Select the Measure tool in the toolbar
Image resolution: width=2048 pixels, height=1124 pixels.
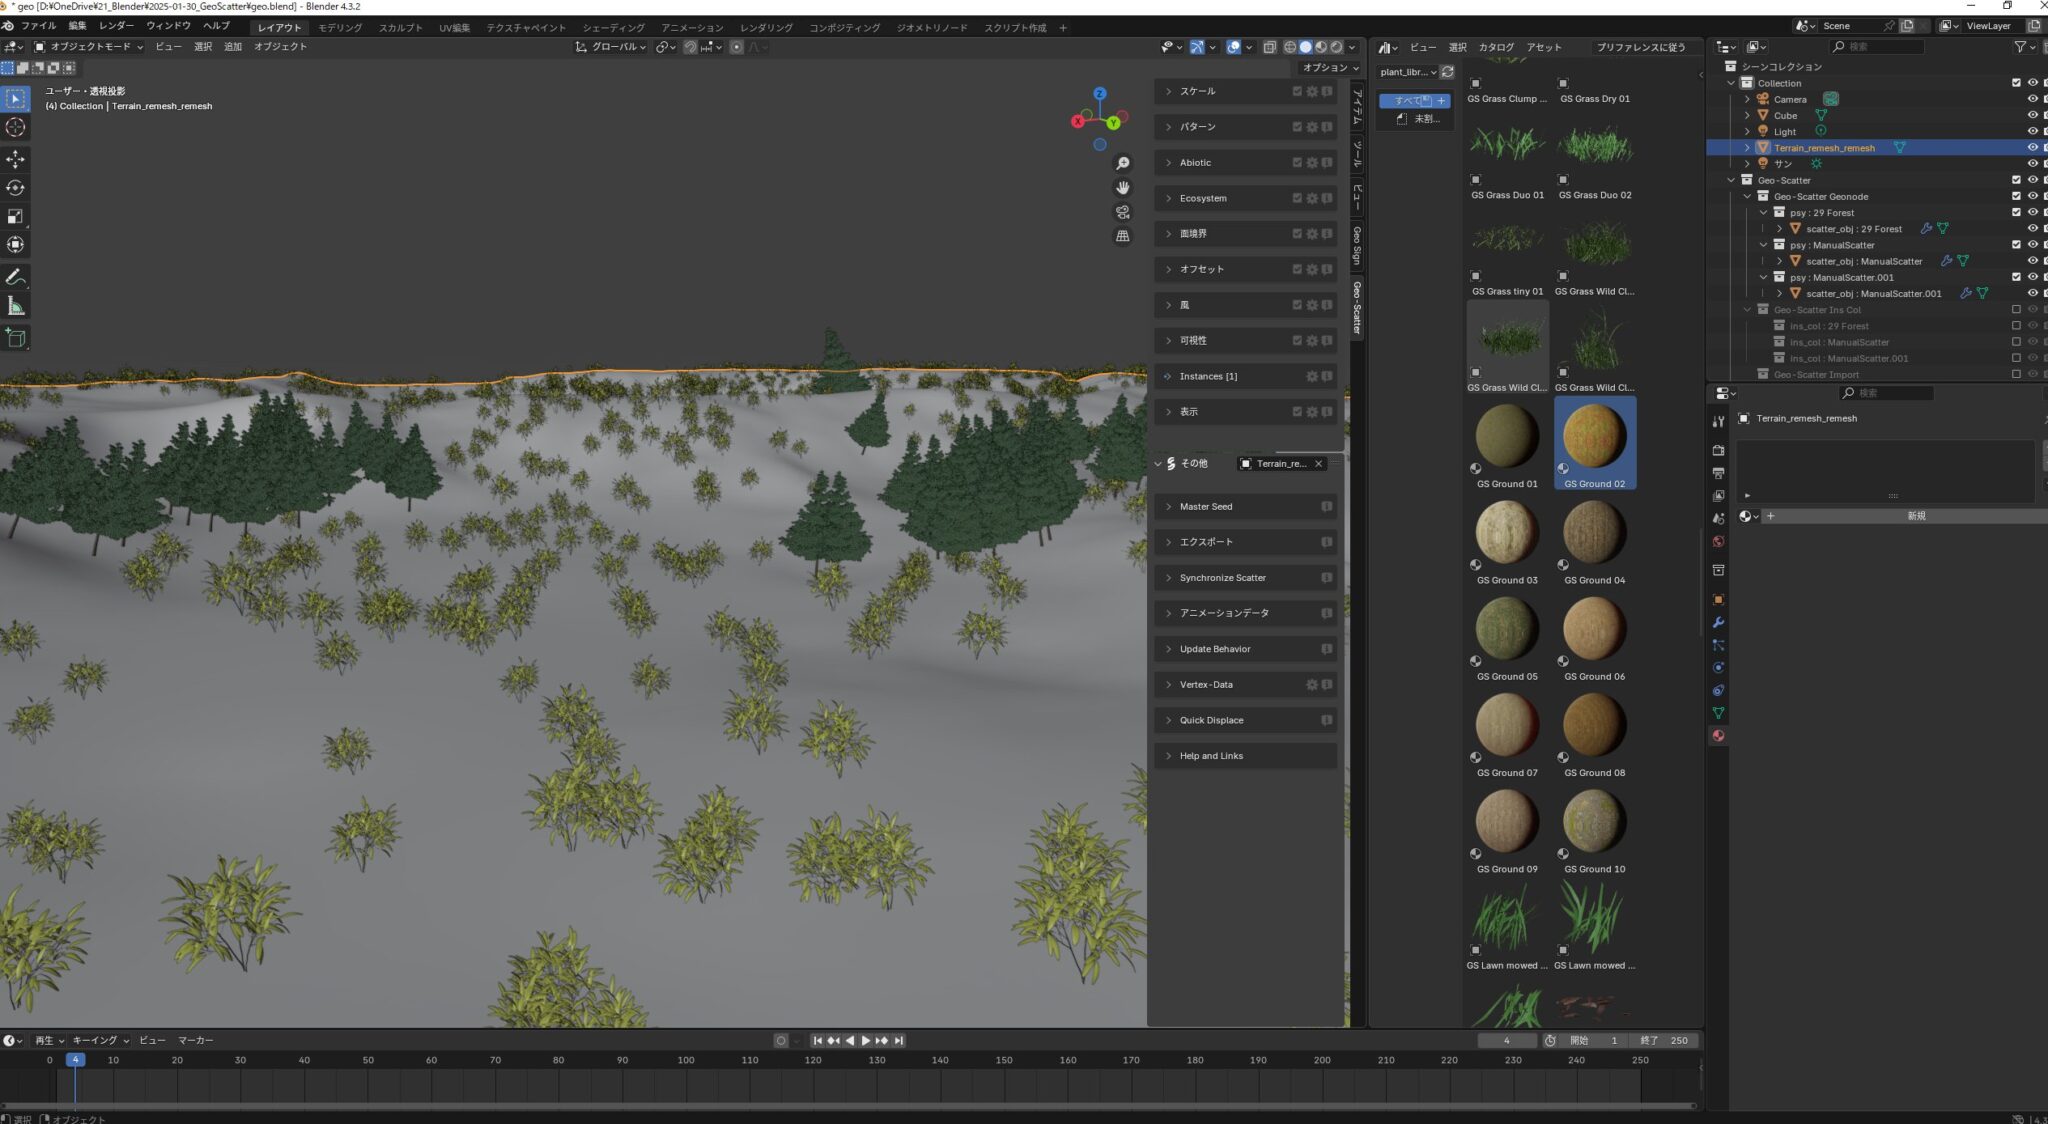click(16, 304)
